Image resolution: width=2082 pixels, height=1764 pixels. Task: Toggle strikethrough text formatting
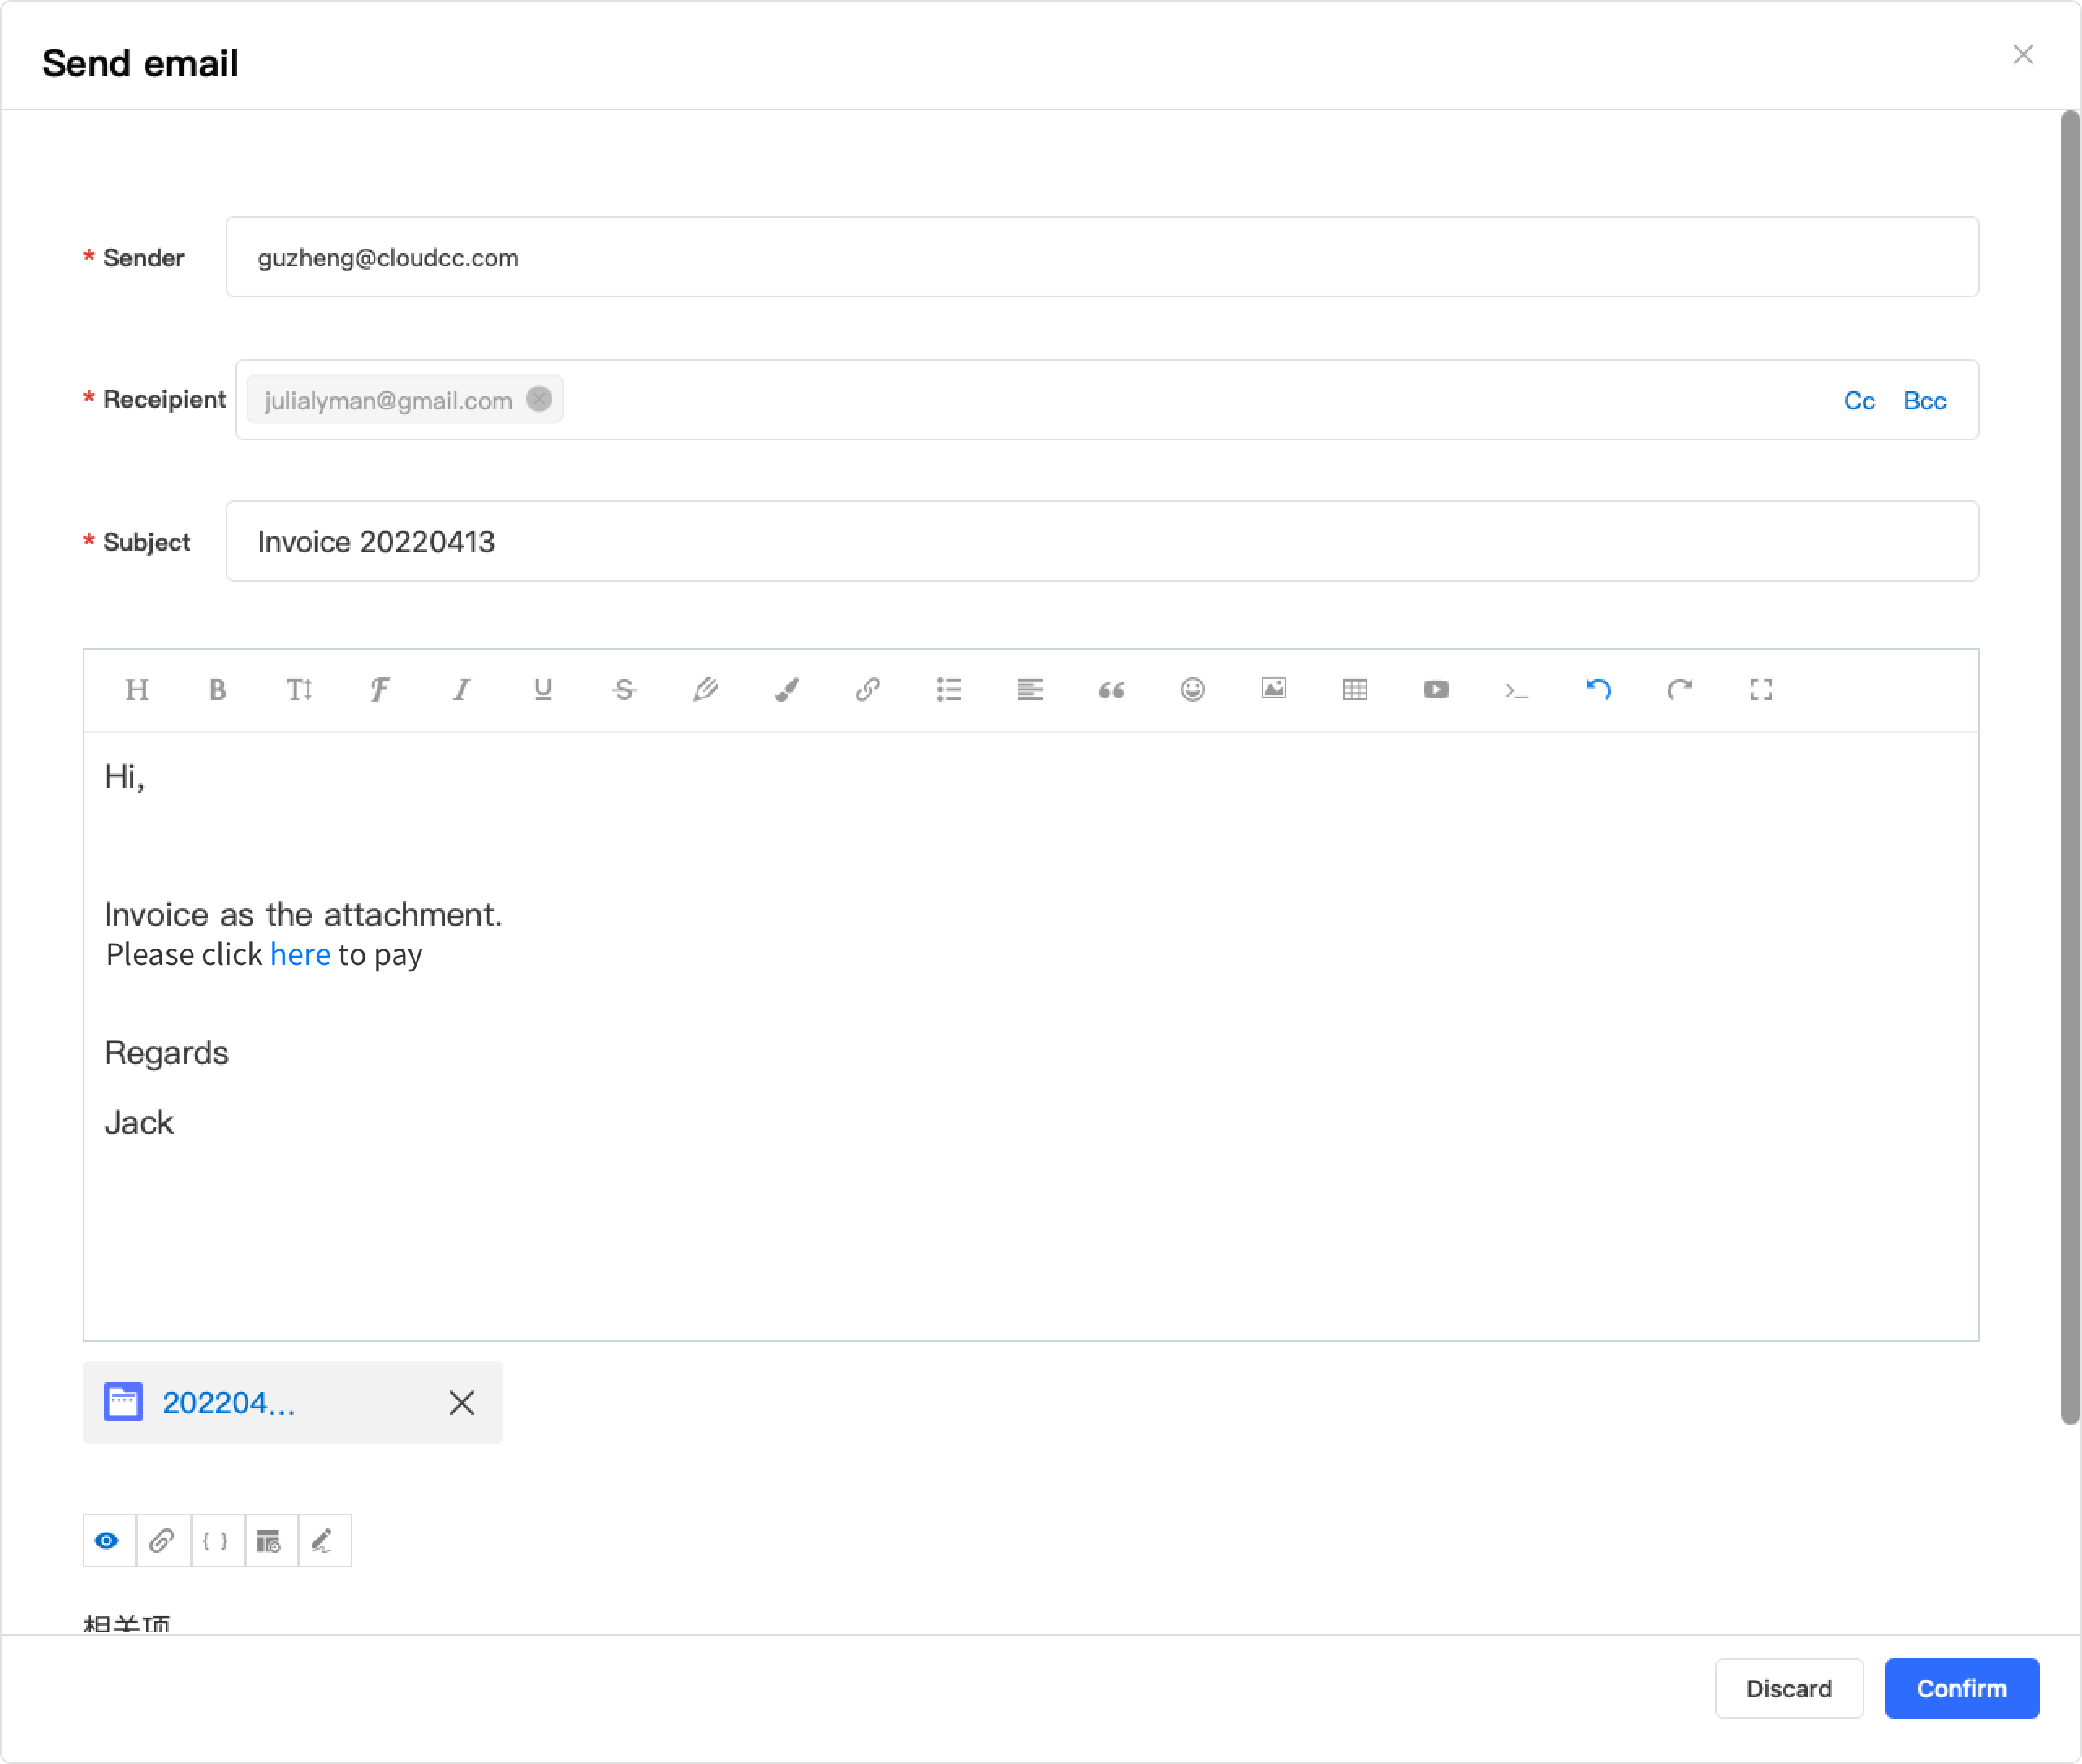624,690
